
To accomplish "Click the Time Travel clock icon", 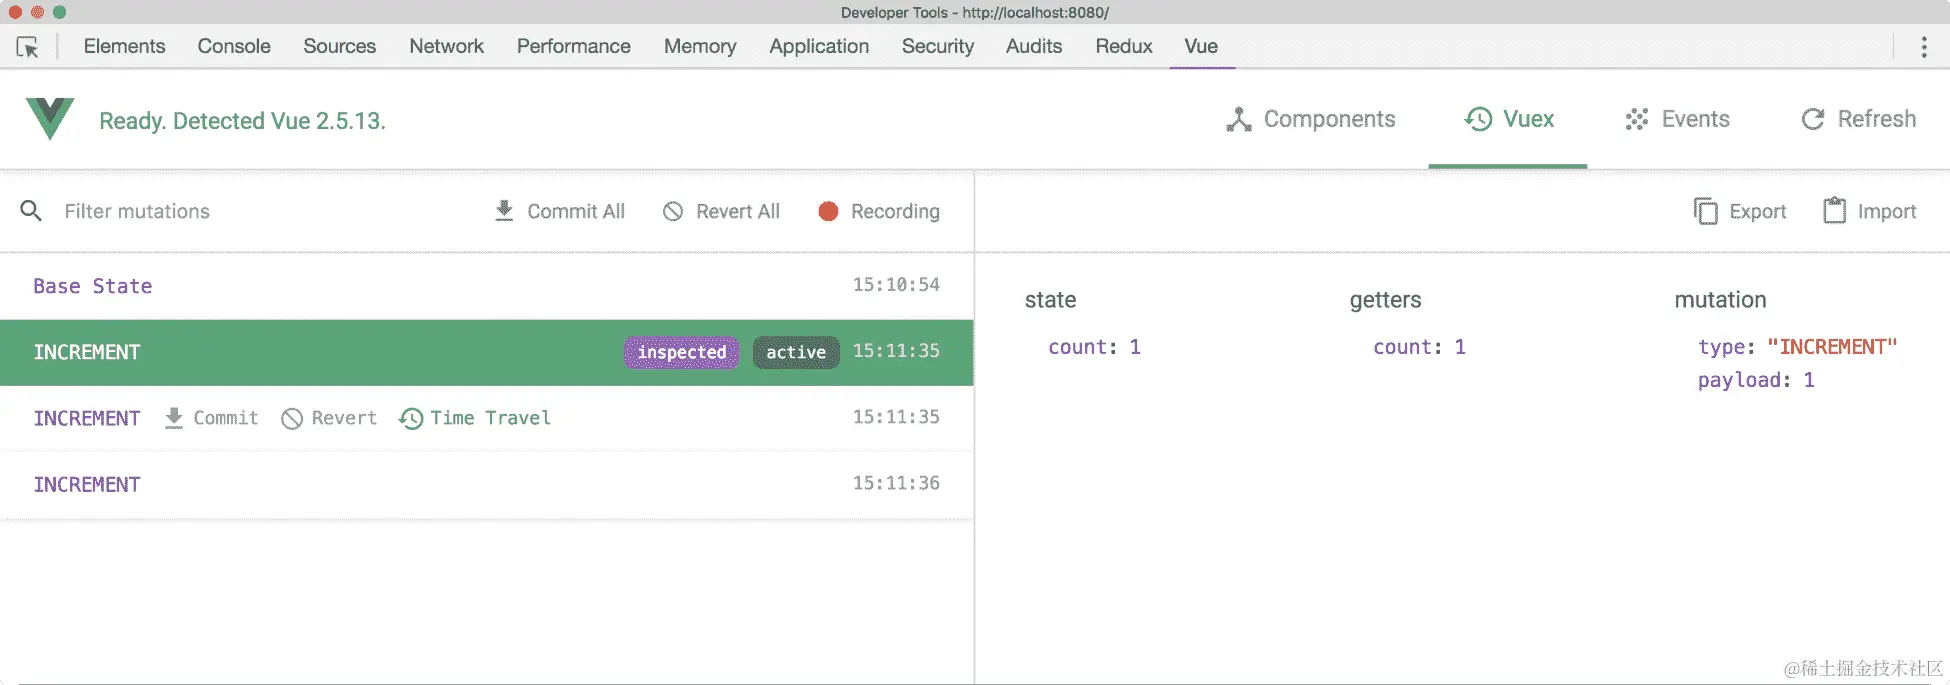I will pyautogui.click(x=411, y=418).
